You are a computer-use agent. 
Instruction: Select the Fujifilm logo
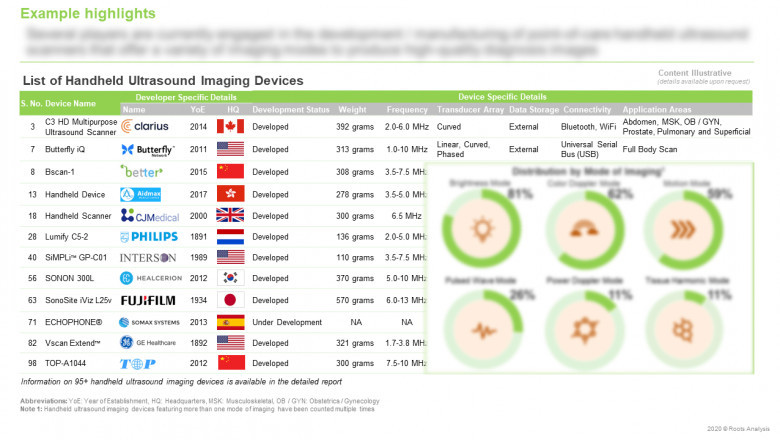[x=148, y=300]
